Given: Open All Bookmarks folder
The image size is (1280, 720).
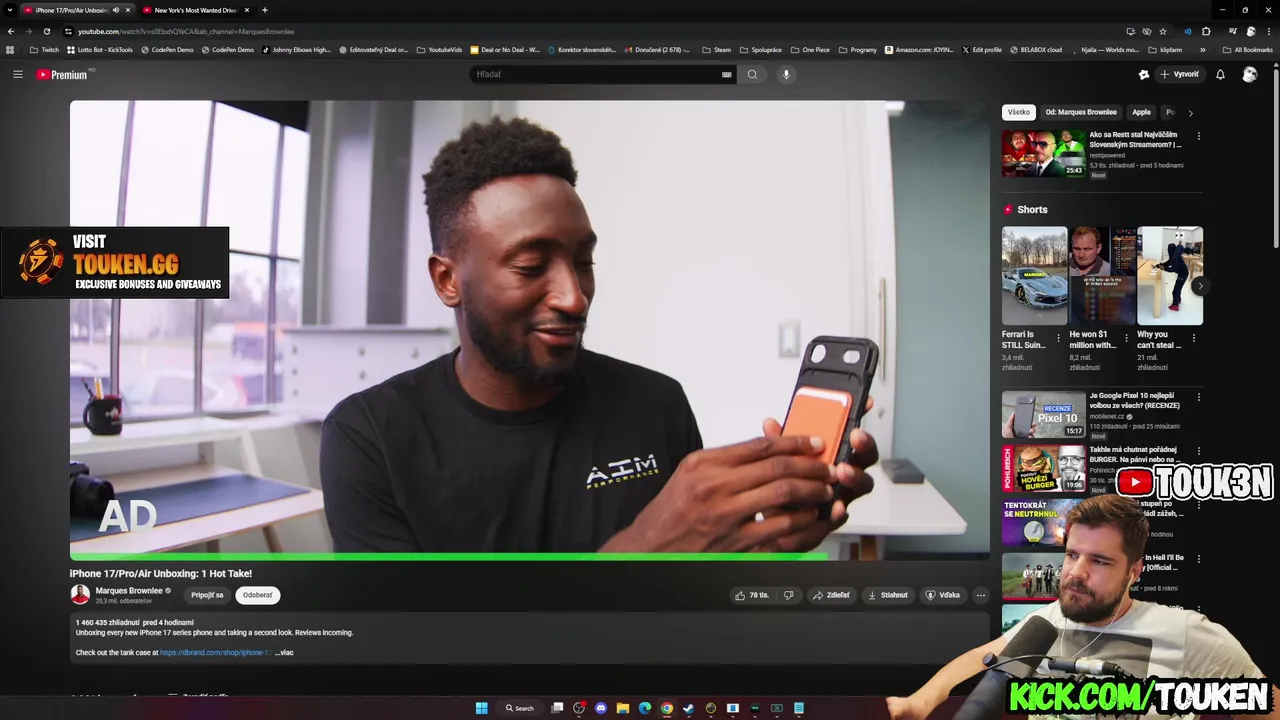Looking at the screenshot, I should pos(1247,50).
